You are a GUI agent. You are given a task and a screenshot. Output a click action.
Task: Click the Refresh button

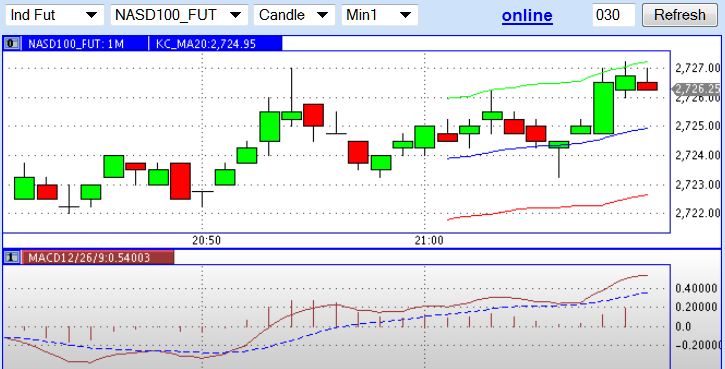point(680,15)
